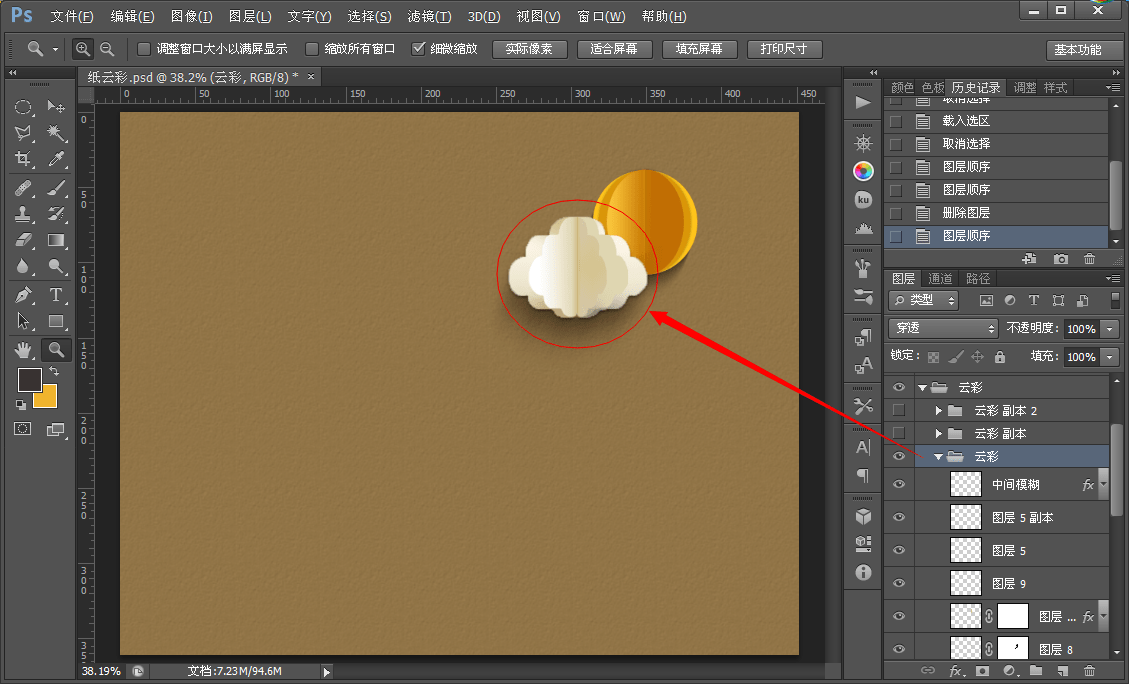
Task: Open the foreground color swatch
Action: pos(29,379)
